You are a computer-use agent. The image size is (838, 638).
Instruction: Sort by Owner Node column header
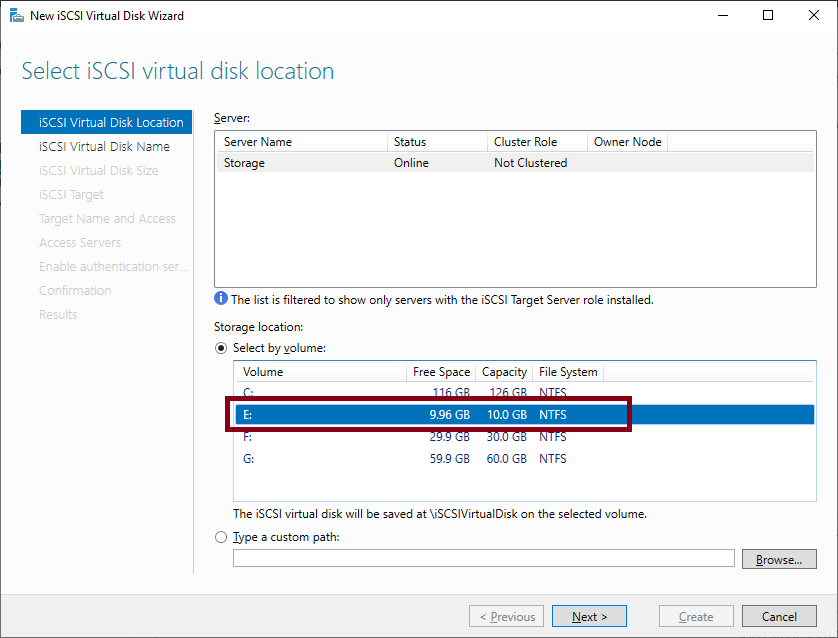coord(627,142)
